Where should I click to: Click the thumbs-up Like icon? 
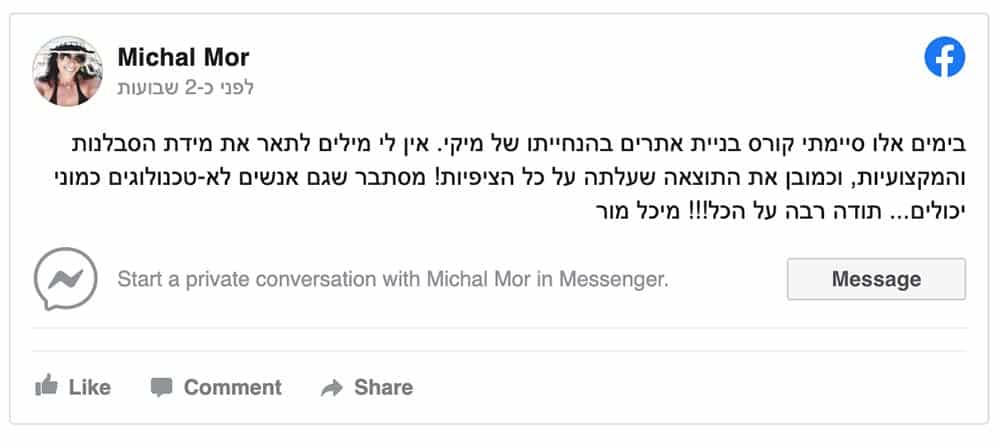[45, 386]
